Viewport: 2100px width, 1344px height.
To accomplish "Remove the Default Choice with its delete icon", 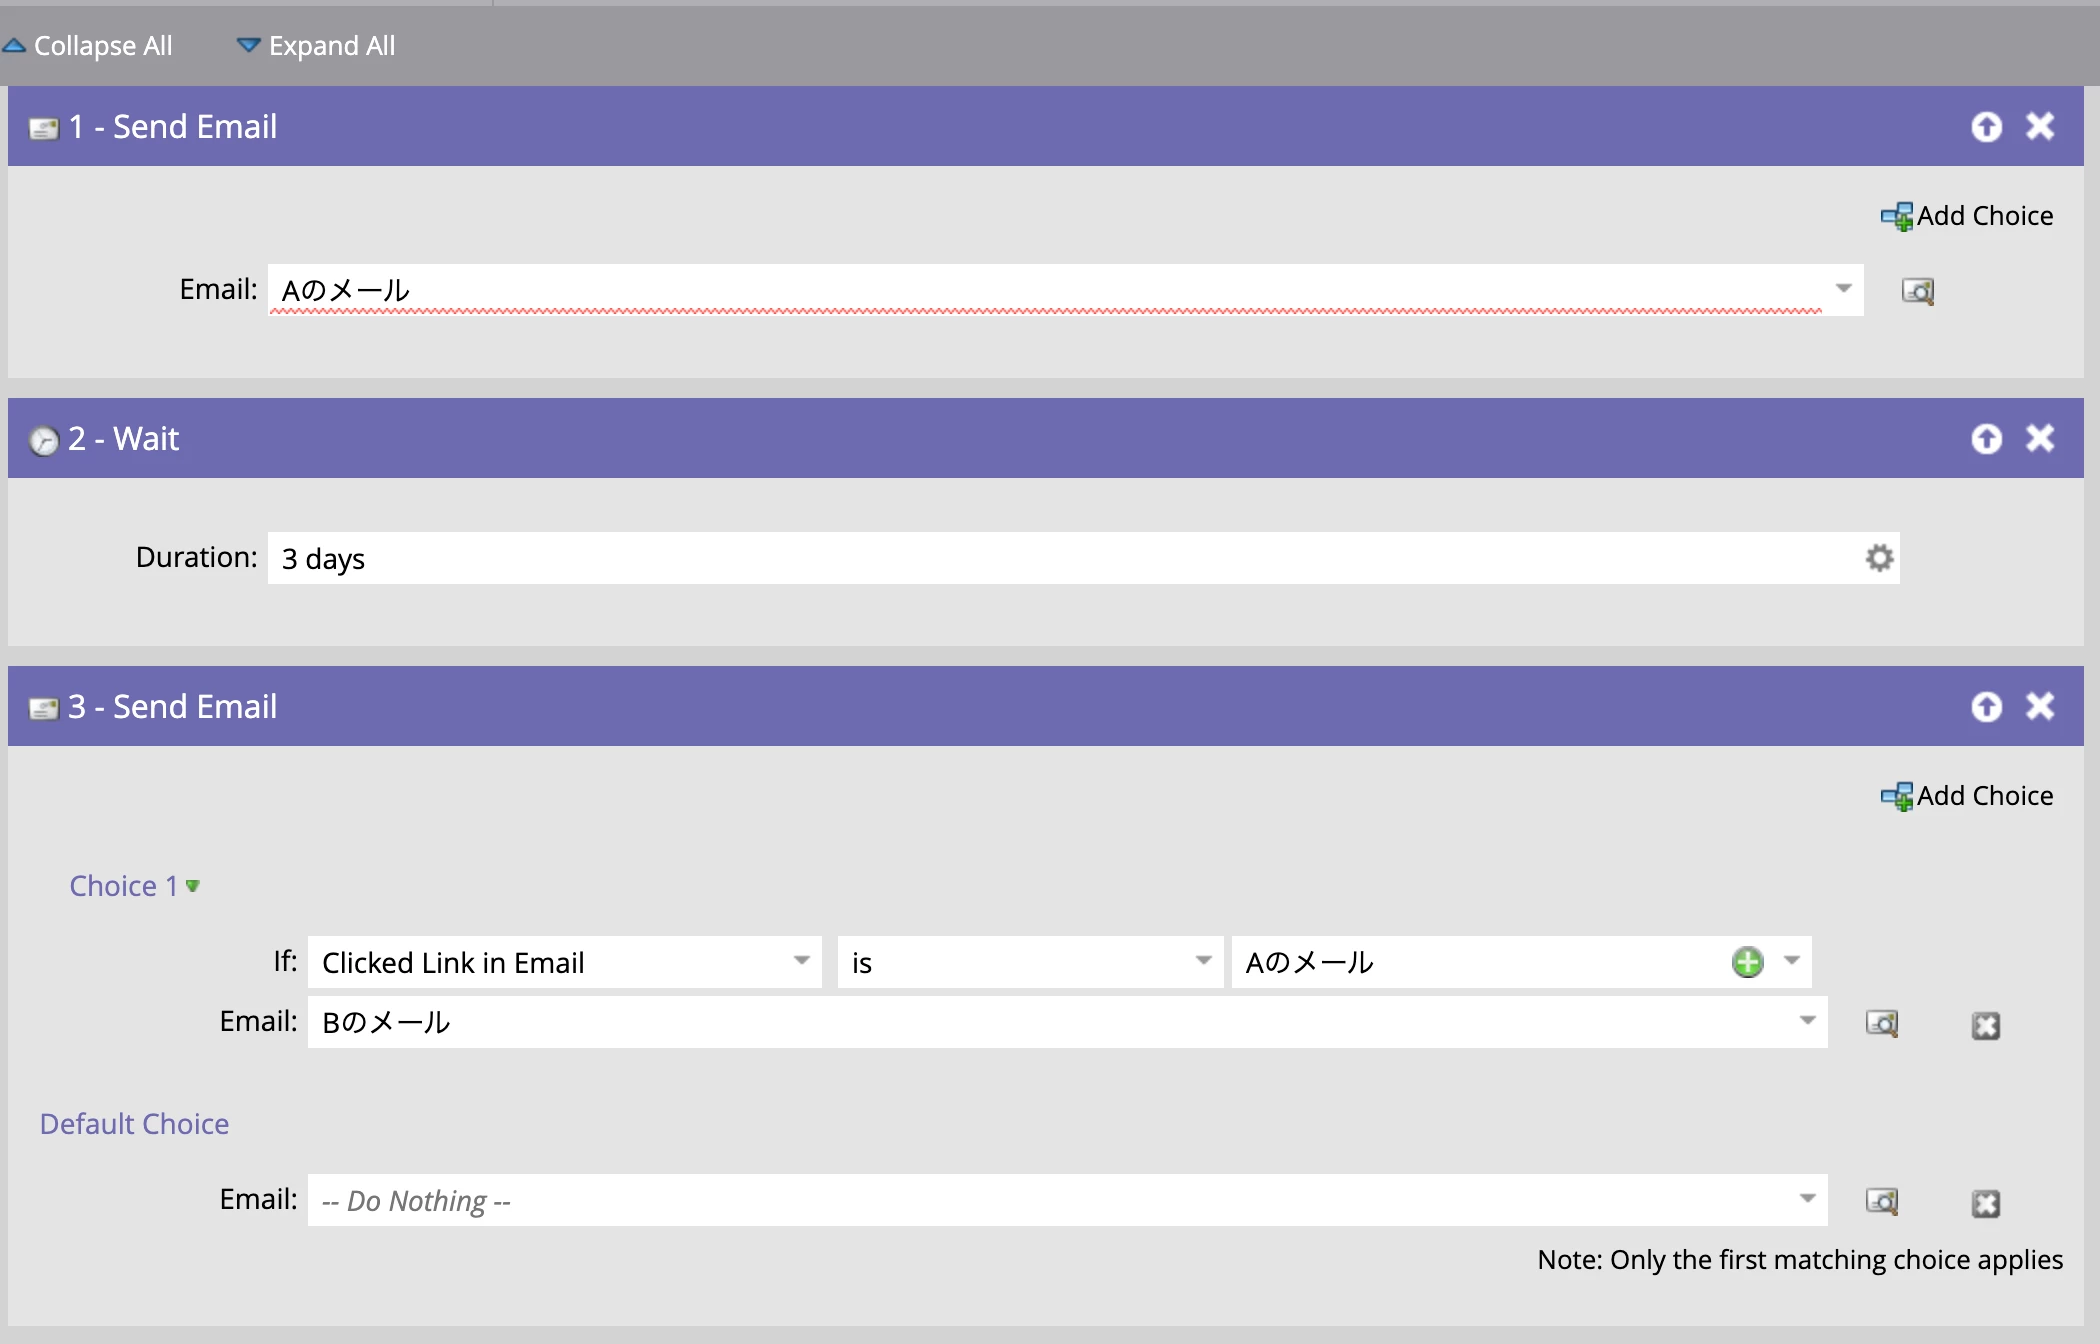I will point(1985,1203).
